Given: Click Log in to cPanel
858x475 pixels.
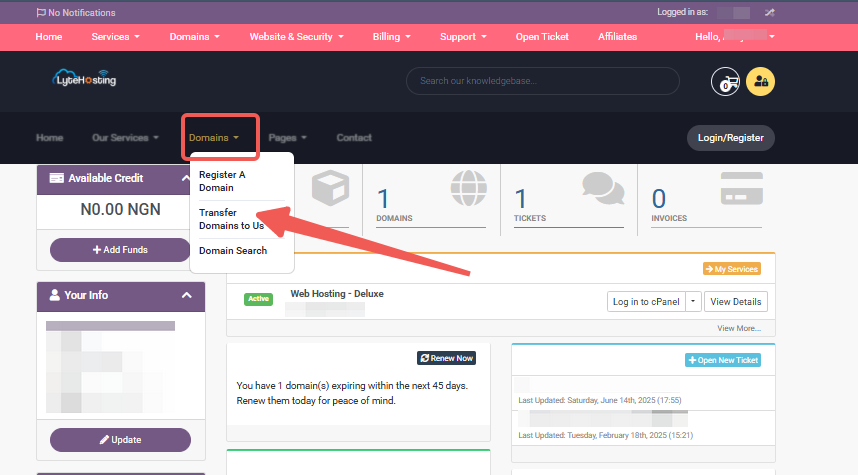Looking at the screenshot, I should [x=646, y=302].
